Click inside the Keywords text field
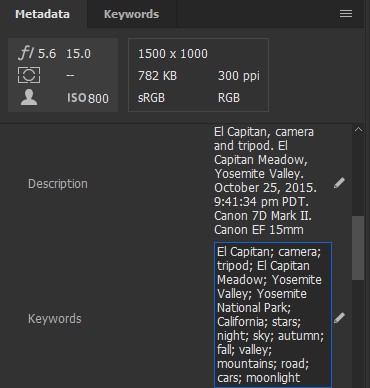 (x=273, y=315)
